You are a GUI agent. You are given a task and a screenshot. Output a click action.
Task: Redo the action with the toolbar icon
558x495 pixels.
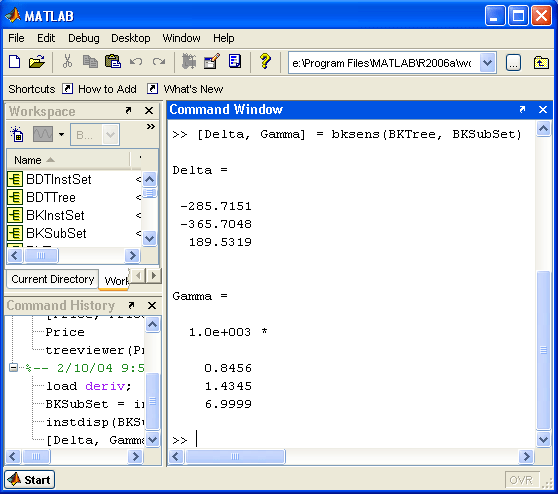(x=159, y=62)
